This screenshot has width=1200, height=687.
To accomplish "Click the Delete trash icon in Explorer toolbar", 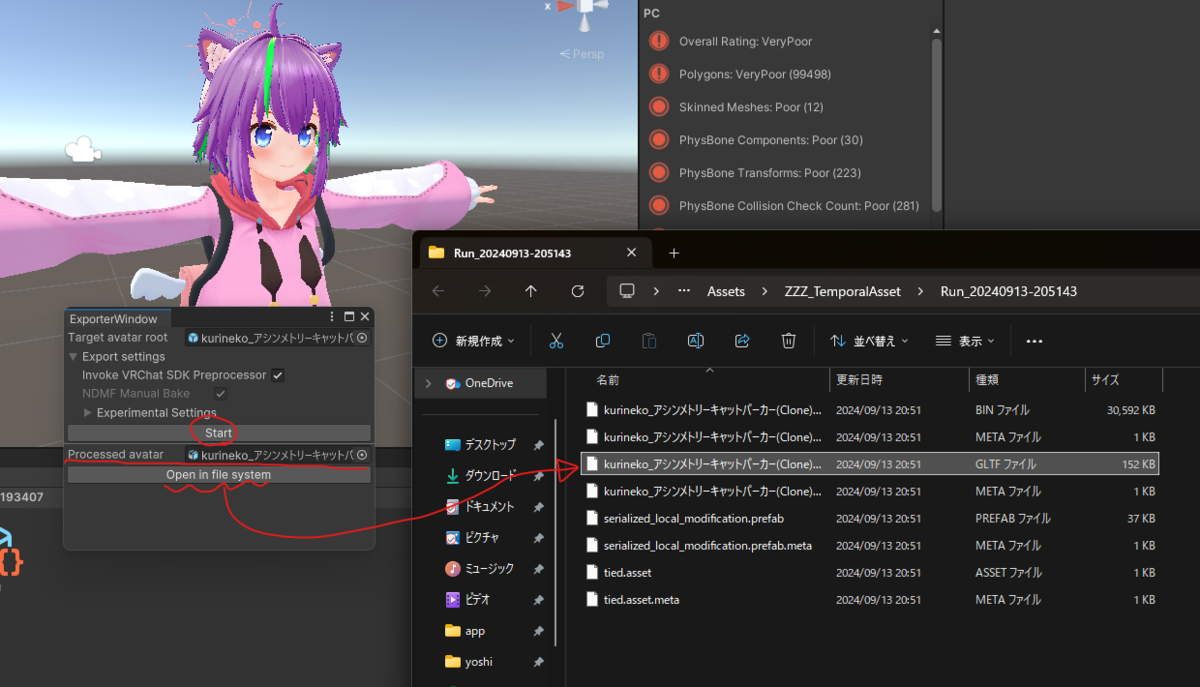I will click(788, 341).
